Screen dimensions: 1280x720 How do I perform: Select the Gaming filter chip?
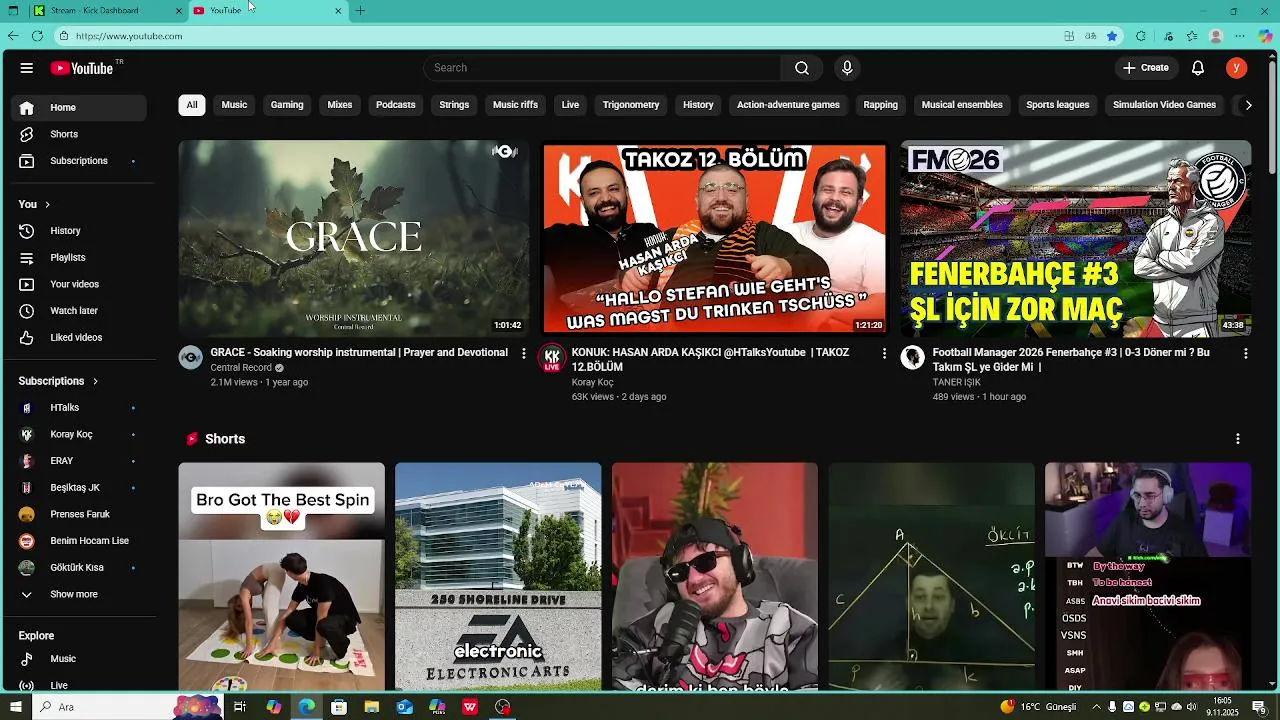[287, 105]
